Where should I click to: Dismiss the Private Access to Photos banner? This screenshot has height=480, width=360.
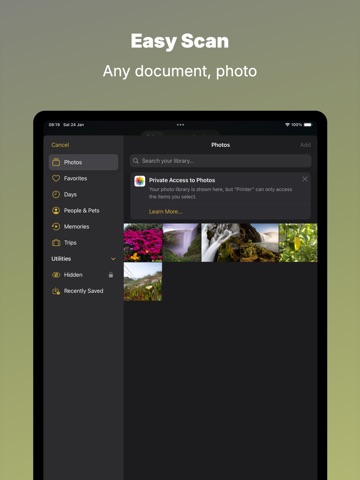pos(305,179)
